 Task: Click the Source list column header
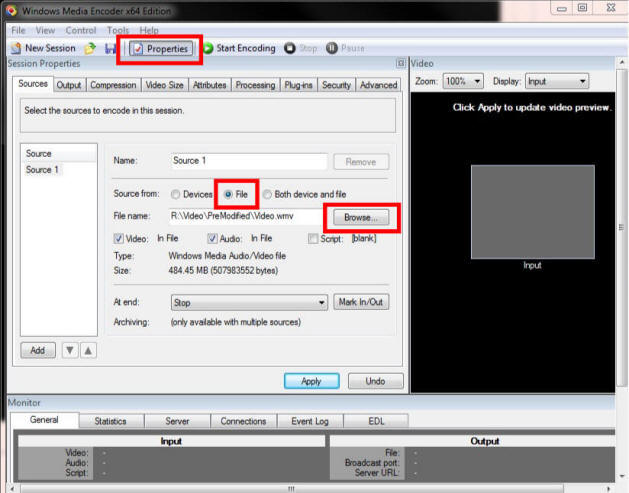59,154
